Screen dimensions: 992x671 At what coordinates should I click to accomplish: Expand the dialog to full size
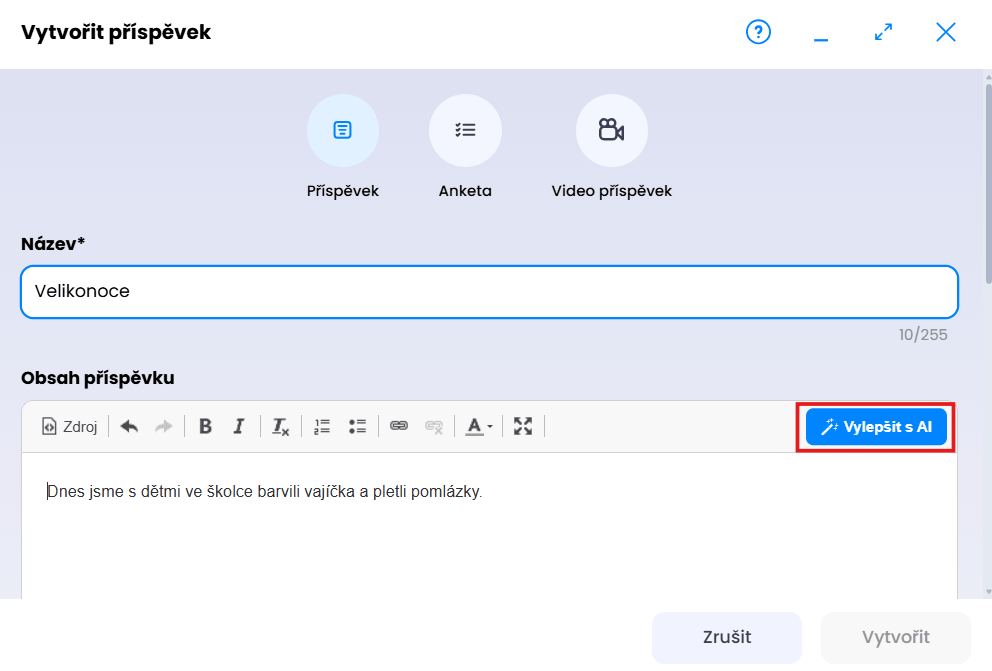(x=883, y=32)
